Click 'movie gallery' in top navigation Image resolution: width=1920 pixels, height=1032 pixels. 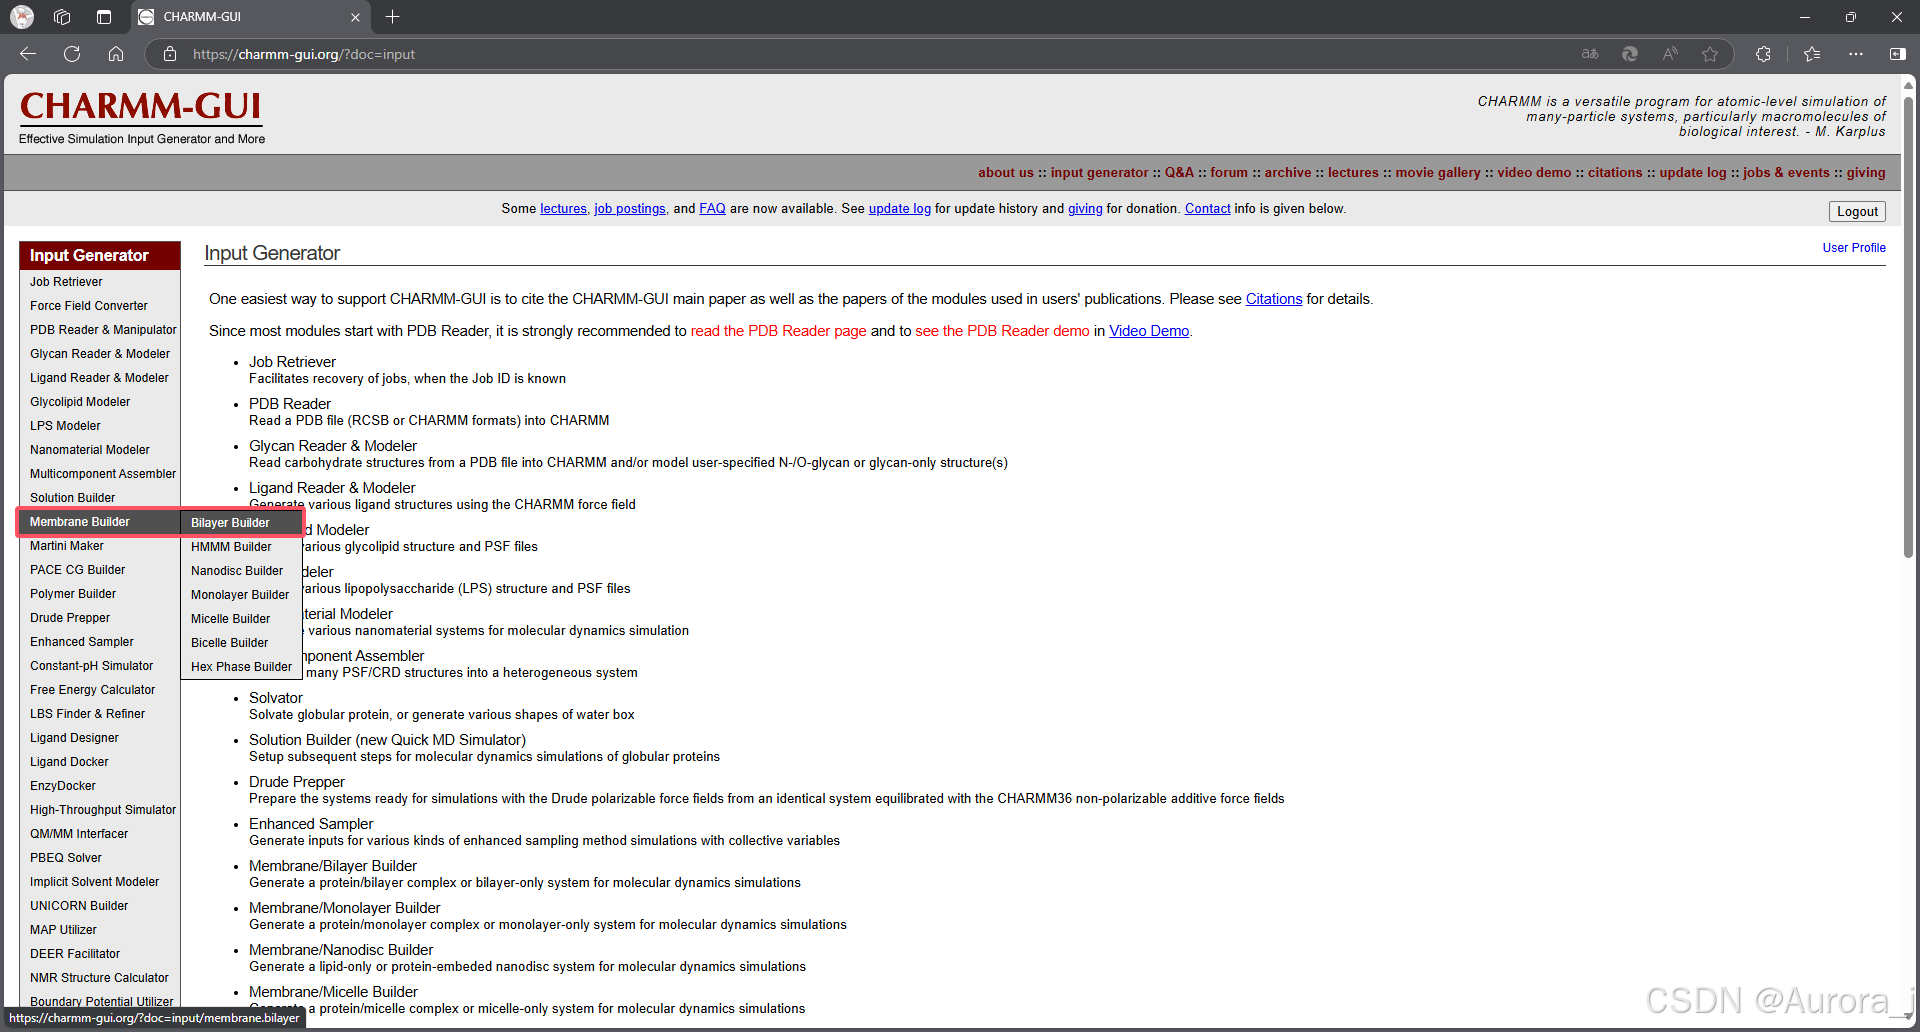click(1437, 173)
